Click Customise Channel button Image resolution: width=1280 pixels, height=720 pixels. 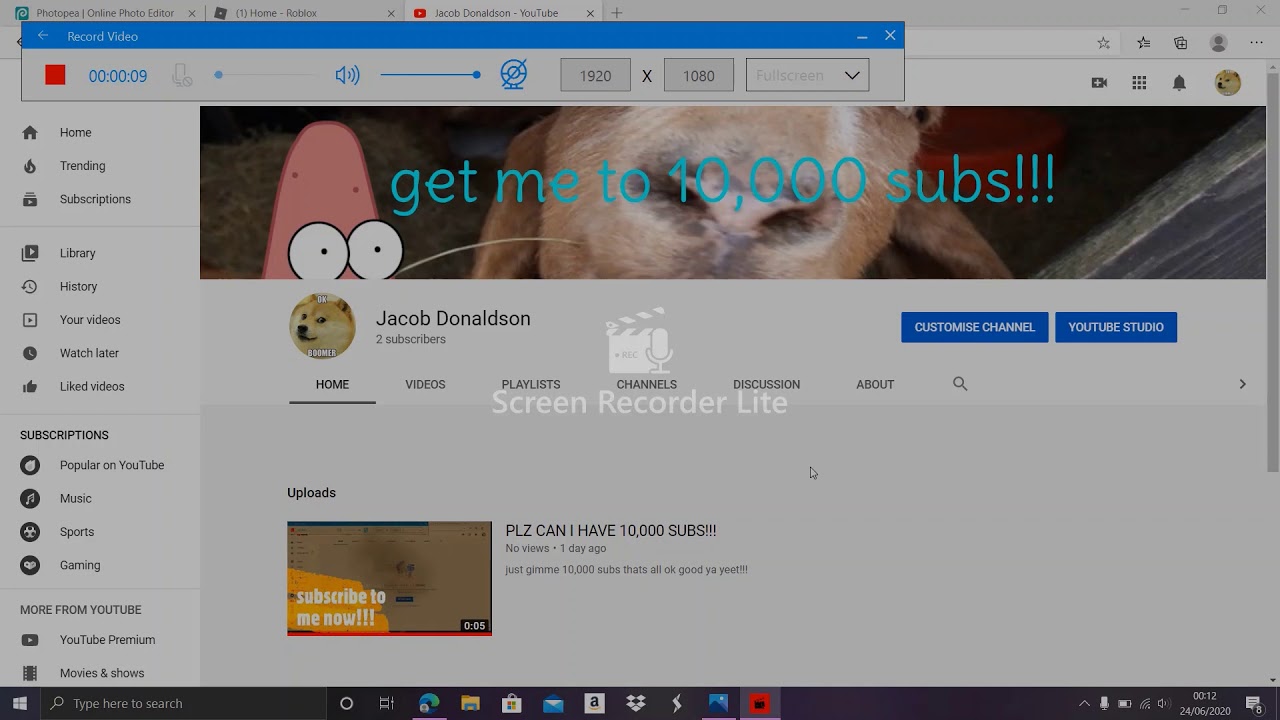click(x=974, y=327)
